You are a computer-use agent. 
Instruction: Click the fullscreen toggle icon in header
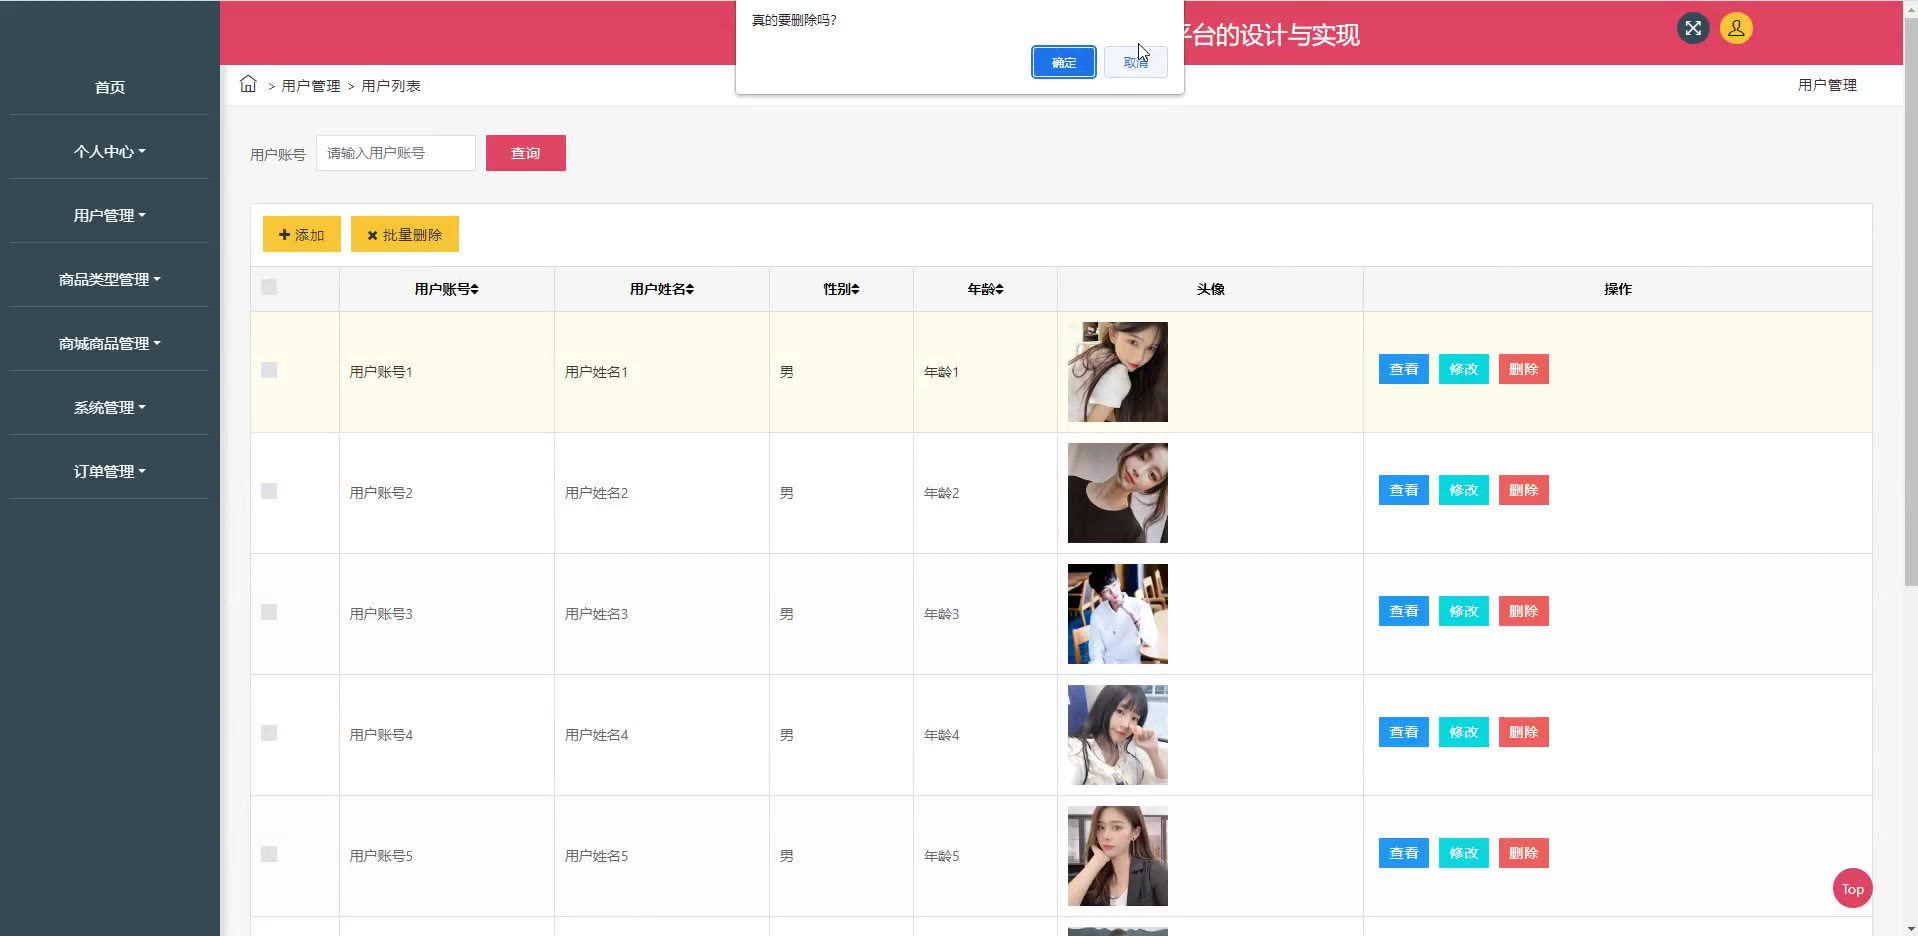pyautogui.click(x=1693, y=28)
